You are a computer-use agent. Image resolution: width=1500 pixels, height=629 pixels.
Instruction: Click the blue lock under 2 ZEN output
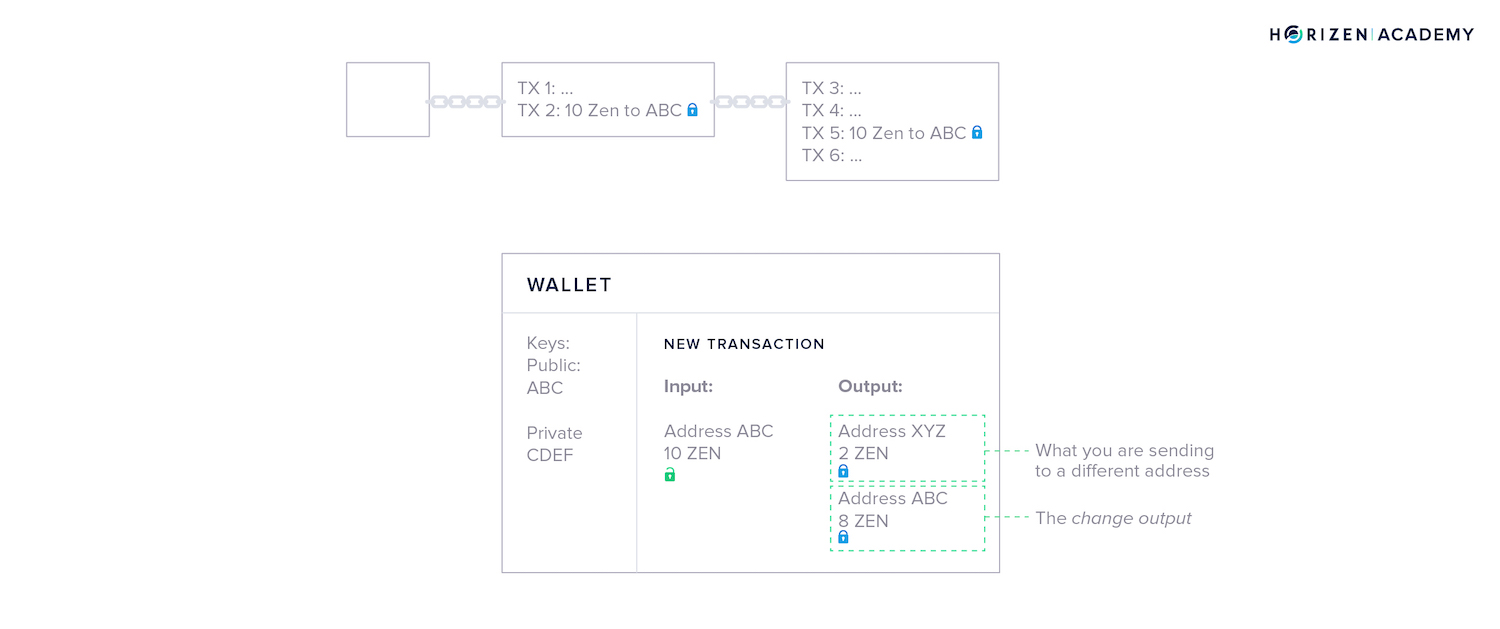tap(843, 471)
